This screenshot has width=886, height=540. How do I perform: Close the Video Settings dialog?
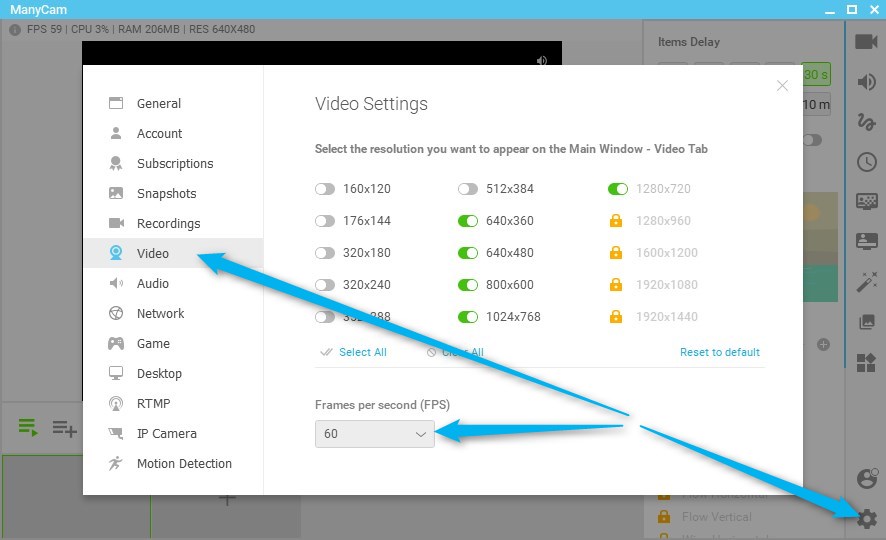coord(782,86)
